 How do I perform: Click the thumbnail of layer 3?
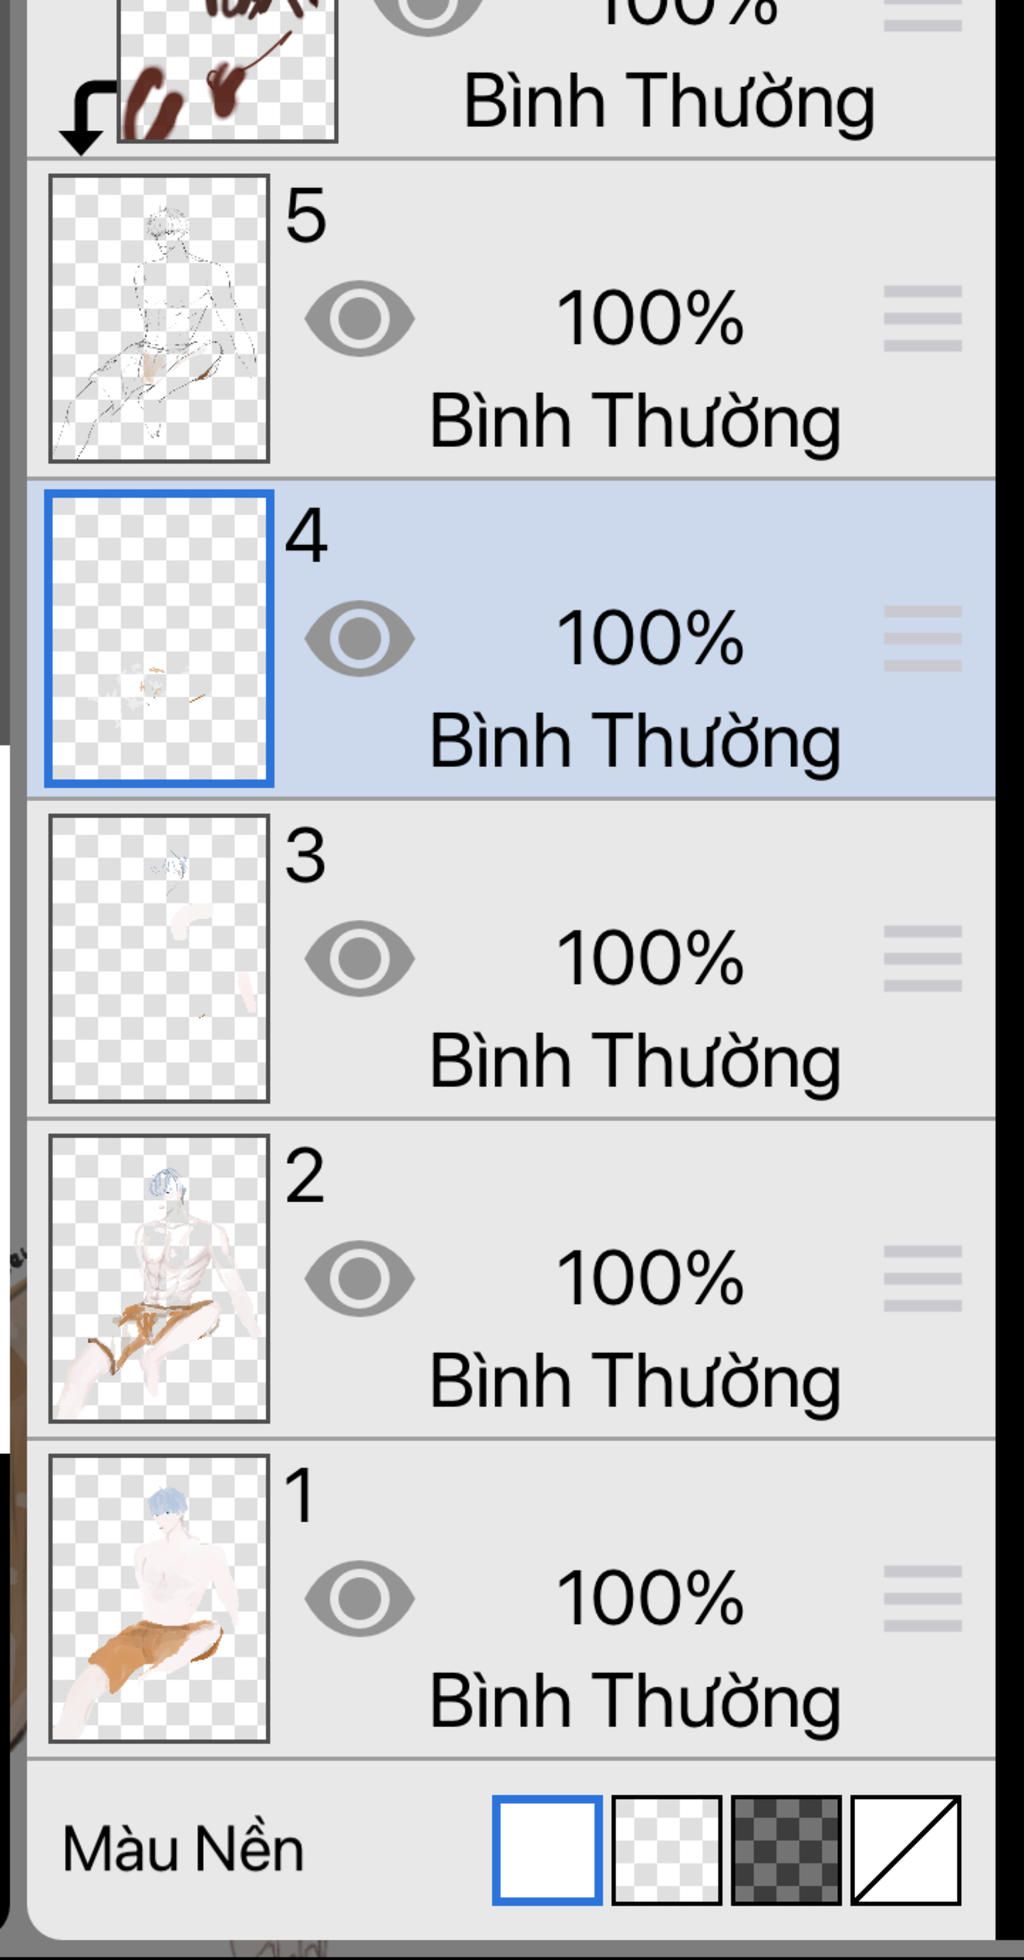(x=159, y=958)
